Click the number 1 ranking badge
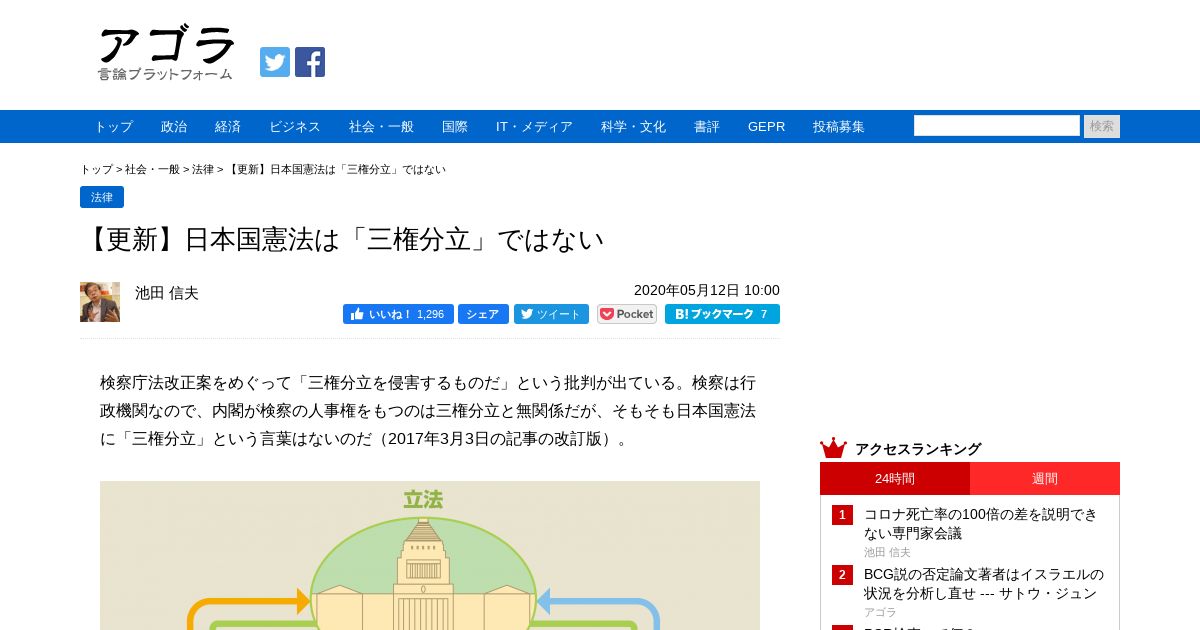Viewport: 1200px width, 630px height. coord(842,515)
